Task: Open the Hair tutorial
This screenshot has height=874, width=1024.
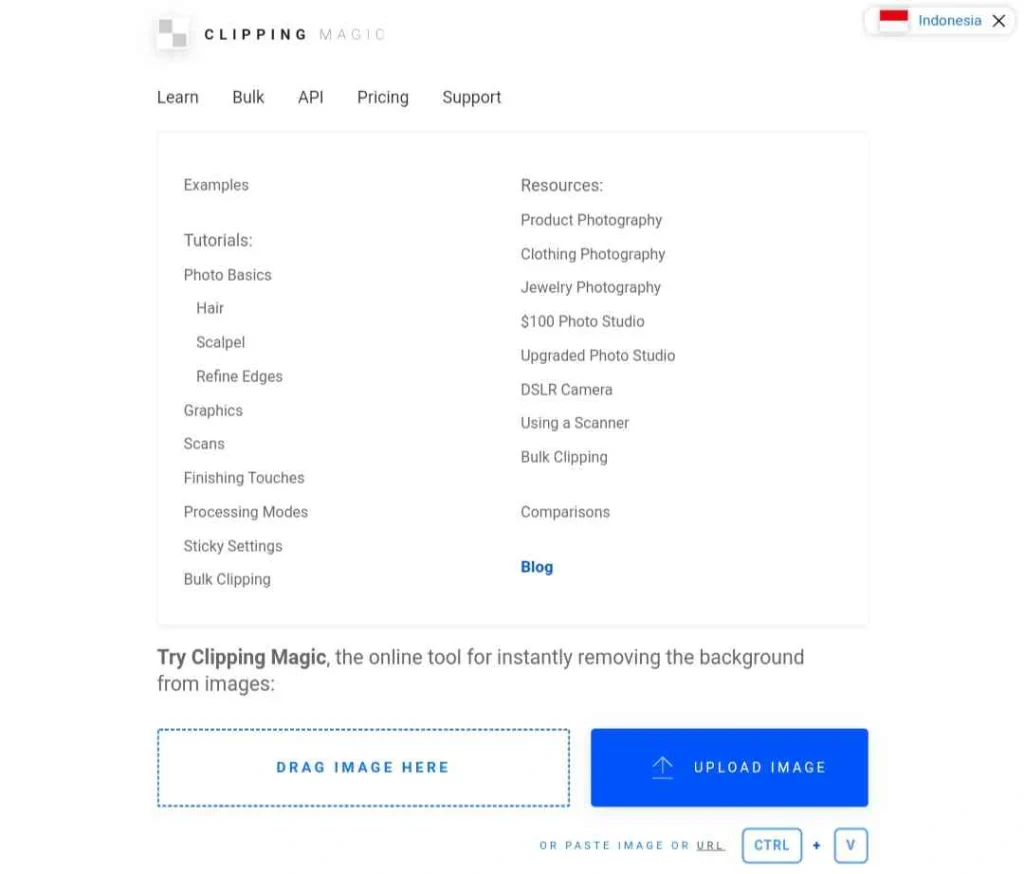Action: (x=210, y=308)
